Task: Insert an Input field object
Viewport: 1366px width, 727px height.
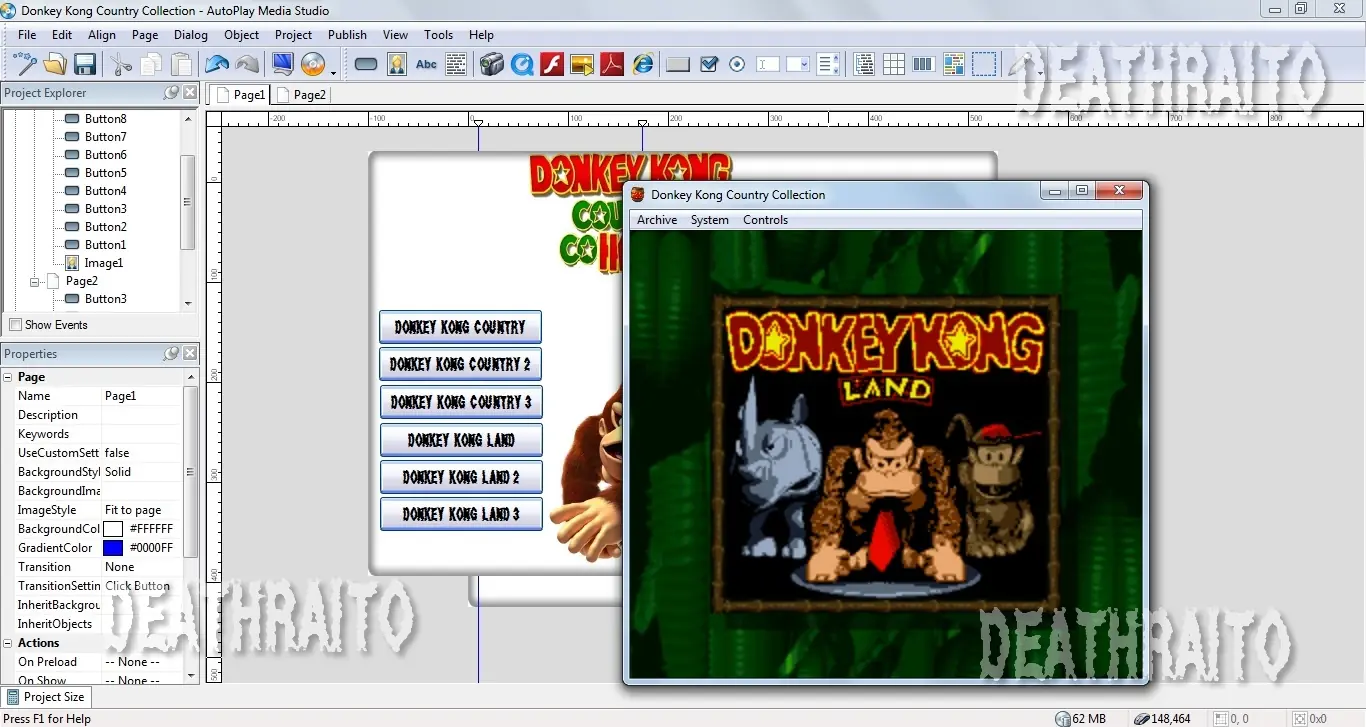Action: pos(768,65)
